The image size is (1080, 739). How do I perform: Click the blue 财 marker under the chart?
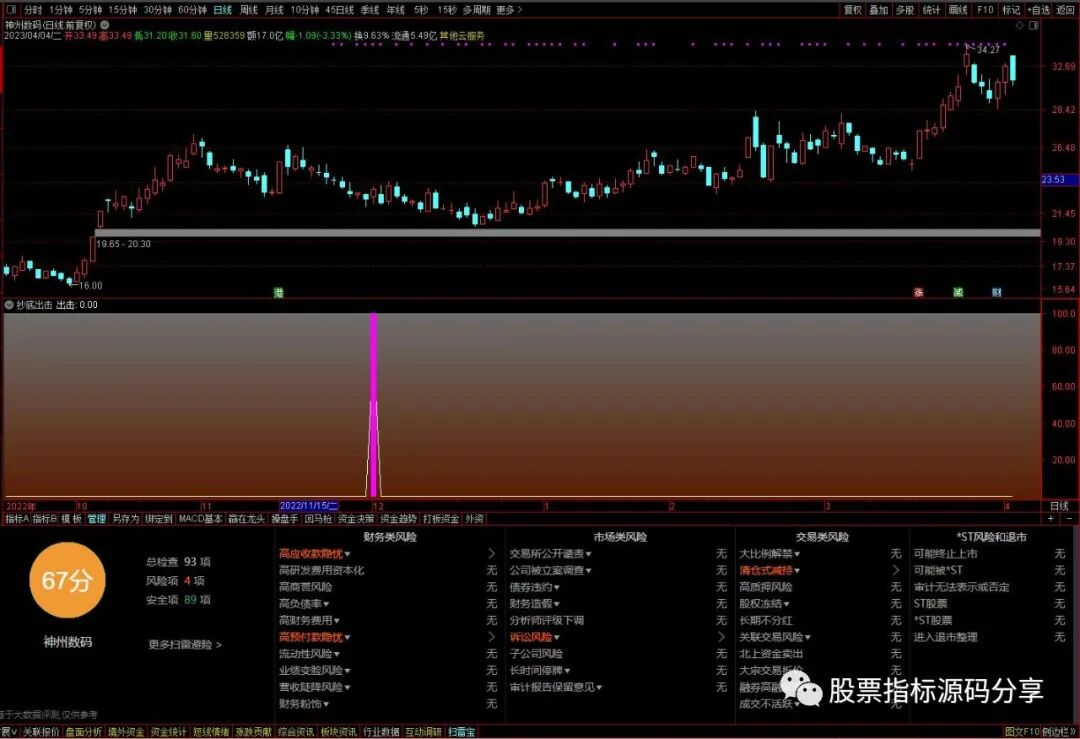point(997,293)
